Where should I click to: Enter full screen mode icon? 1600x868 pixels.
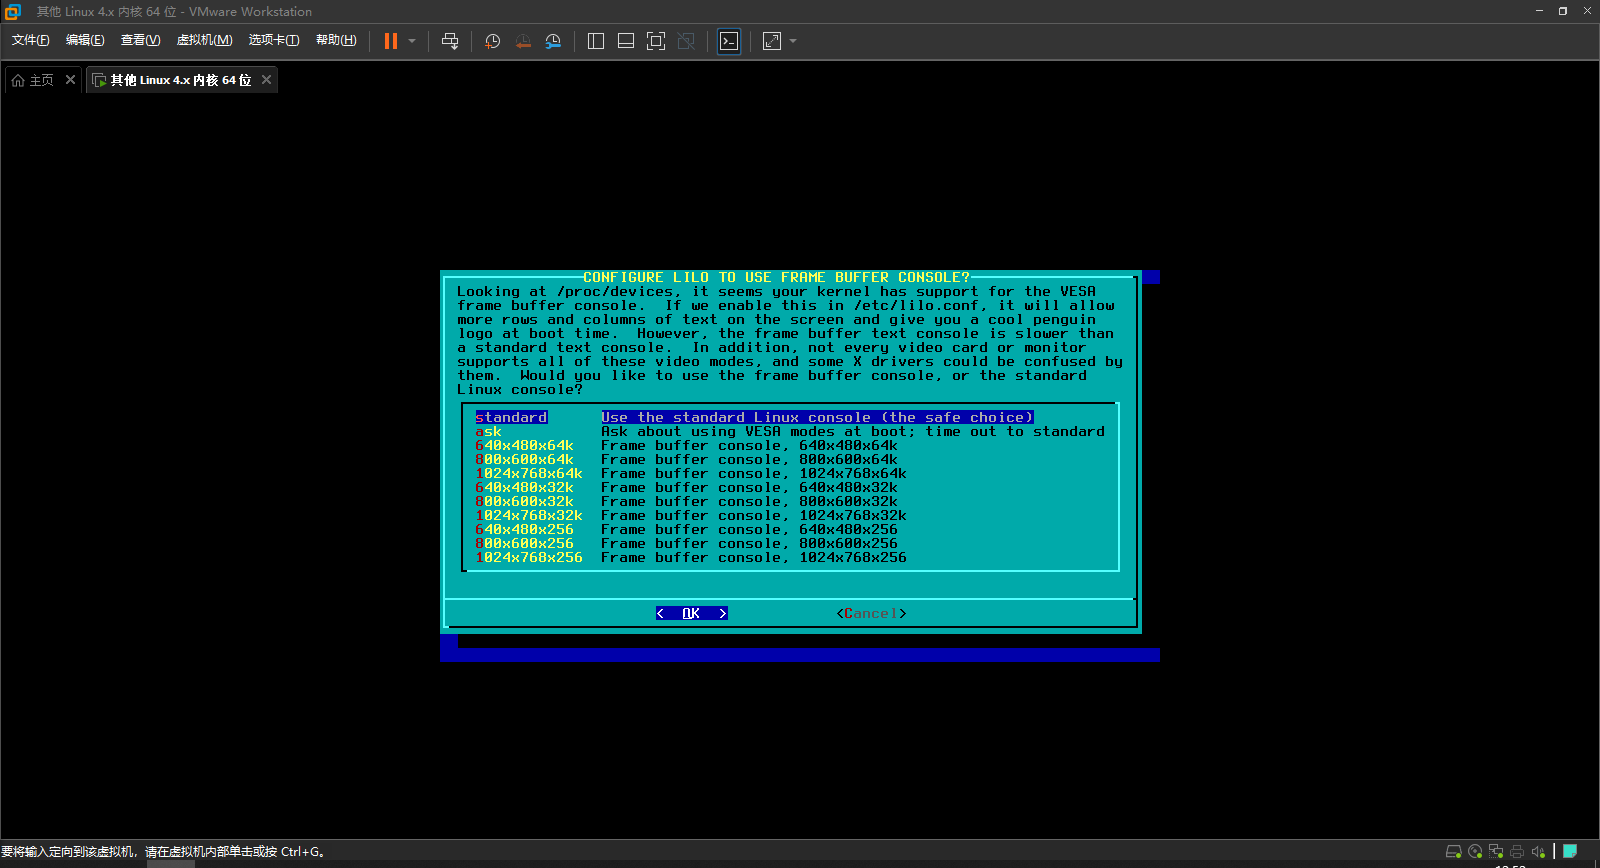pos(656,41)
